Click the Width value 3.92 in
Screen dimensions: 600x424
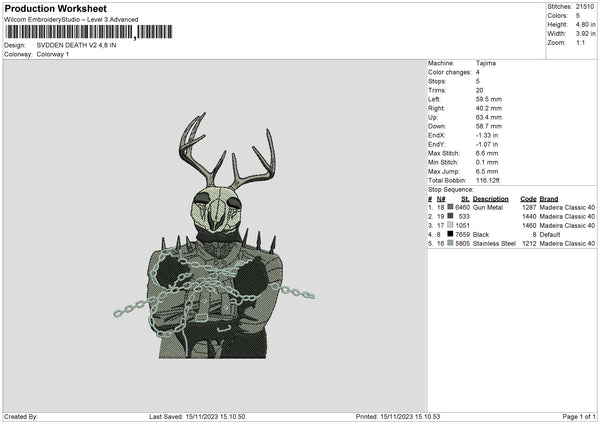click(x=585, y=34)
